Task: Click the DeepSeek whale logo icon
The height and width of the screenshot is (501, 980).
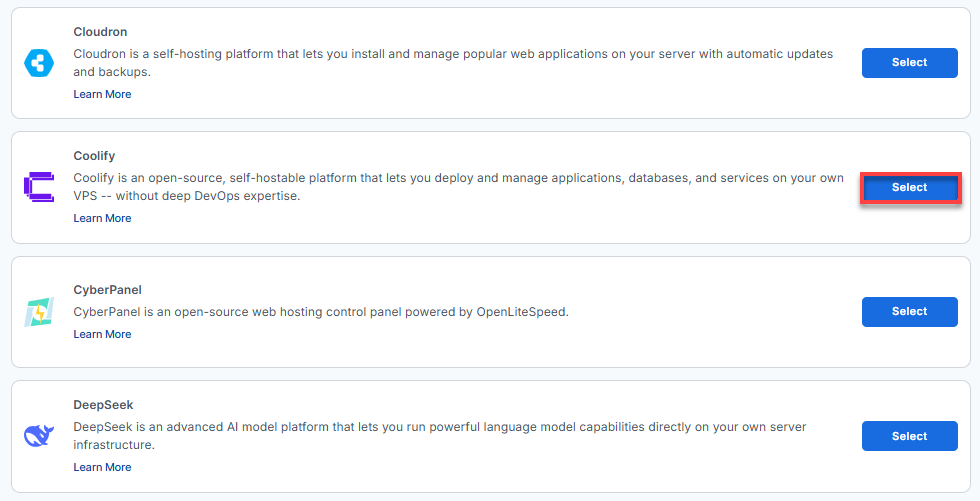Action: [39, 435]
